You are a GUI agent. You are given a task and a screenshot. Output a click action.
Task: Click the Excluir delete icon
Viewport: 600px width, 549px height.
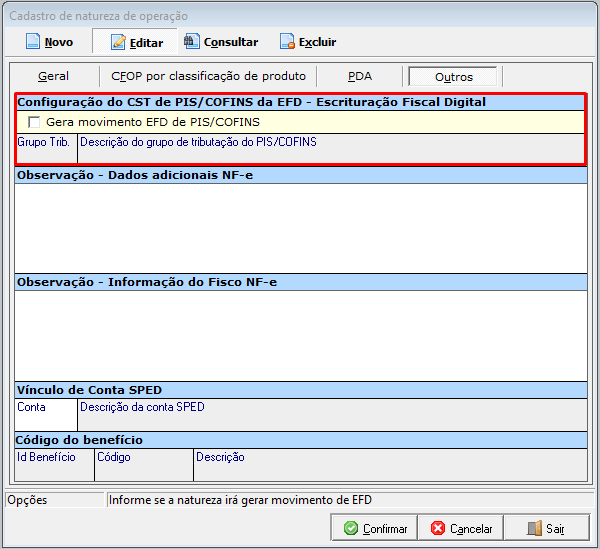coord(287,42)
